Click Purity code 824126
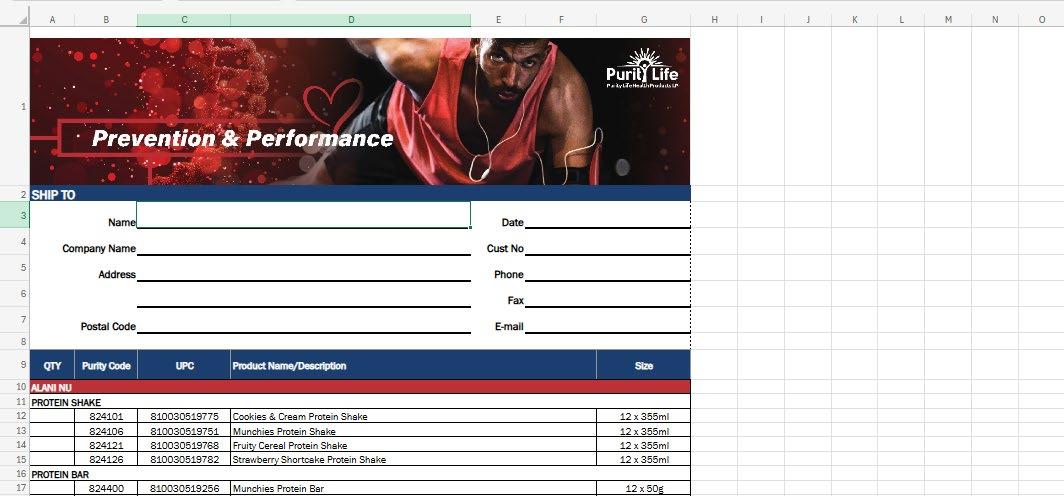Image resolution: width=1064 pixels, height=496 pixels. coord(106,459)
